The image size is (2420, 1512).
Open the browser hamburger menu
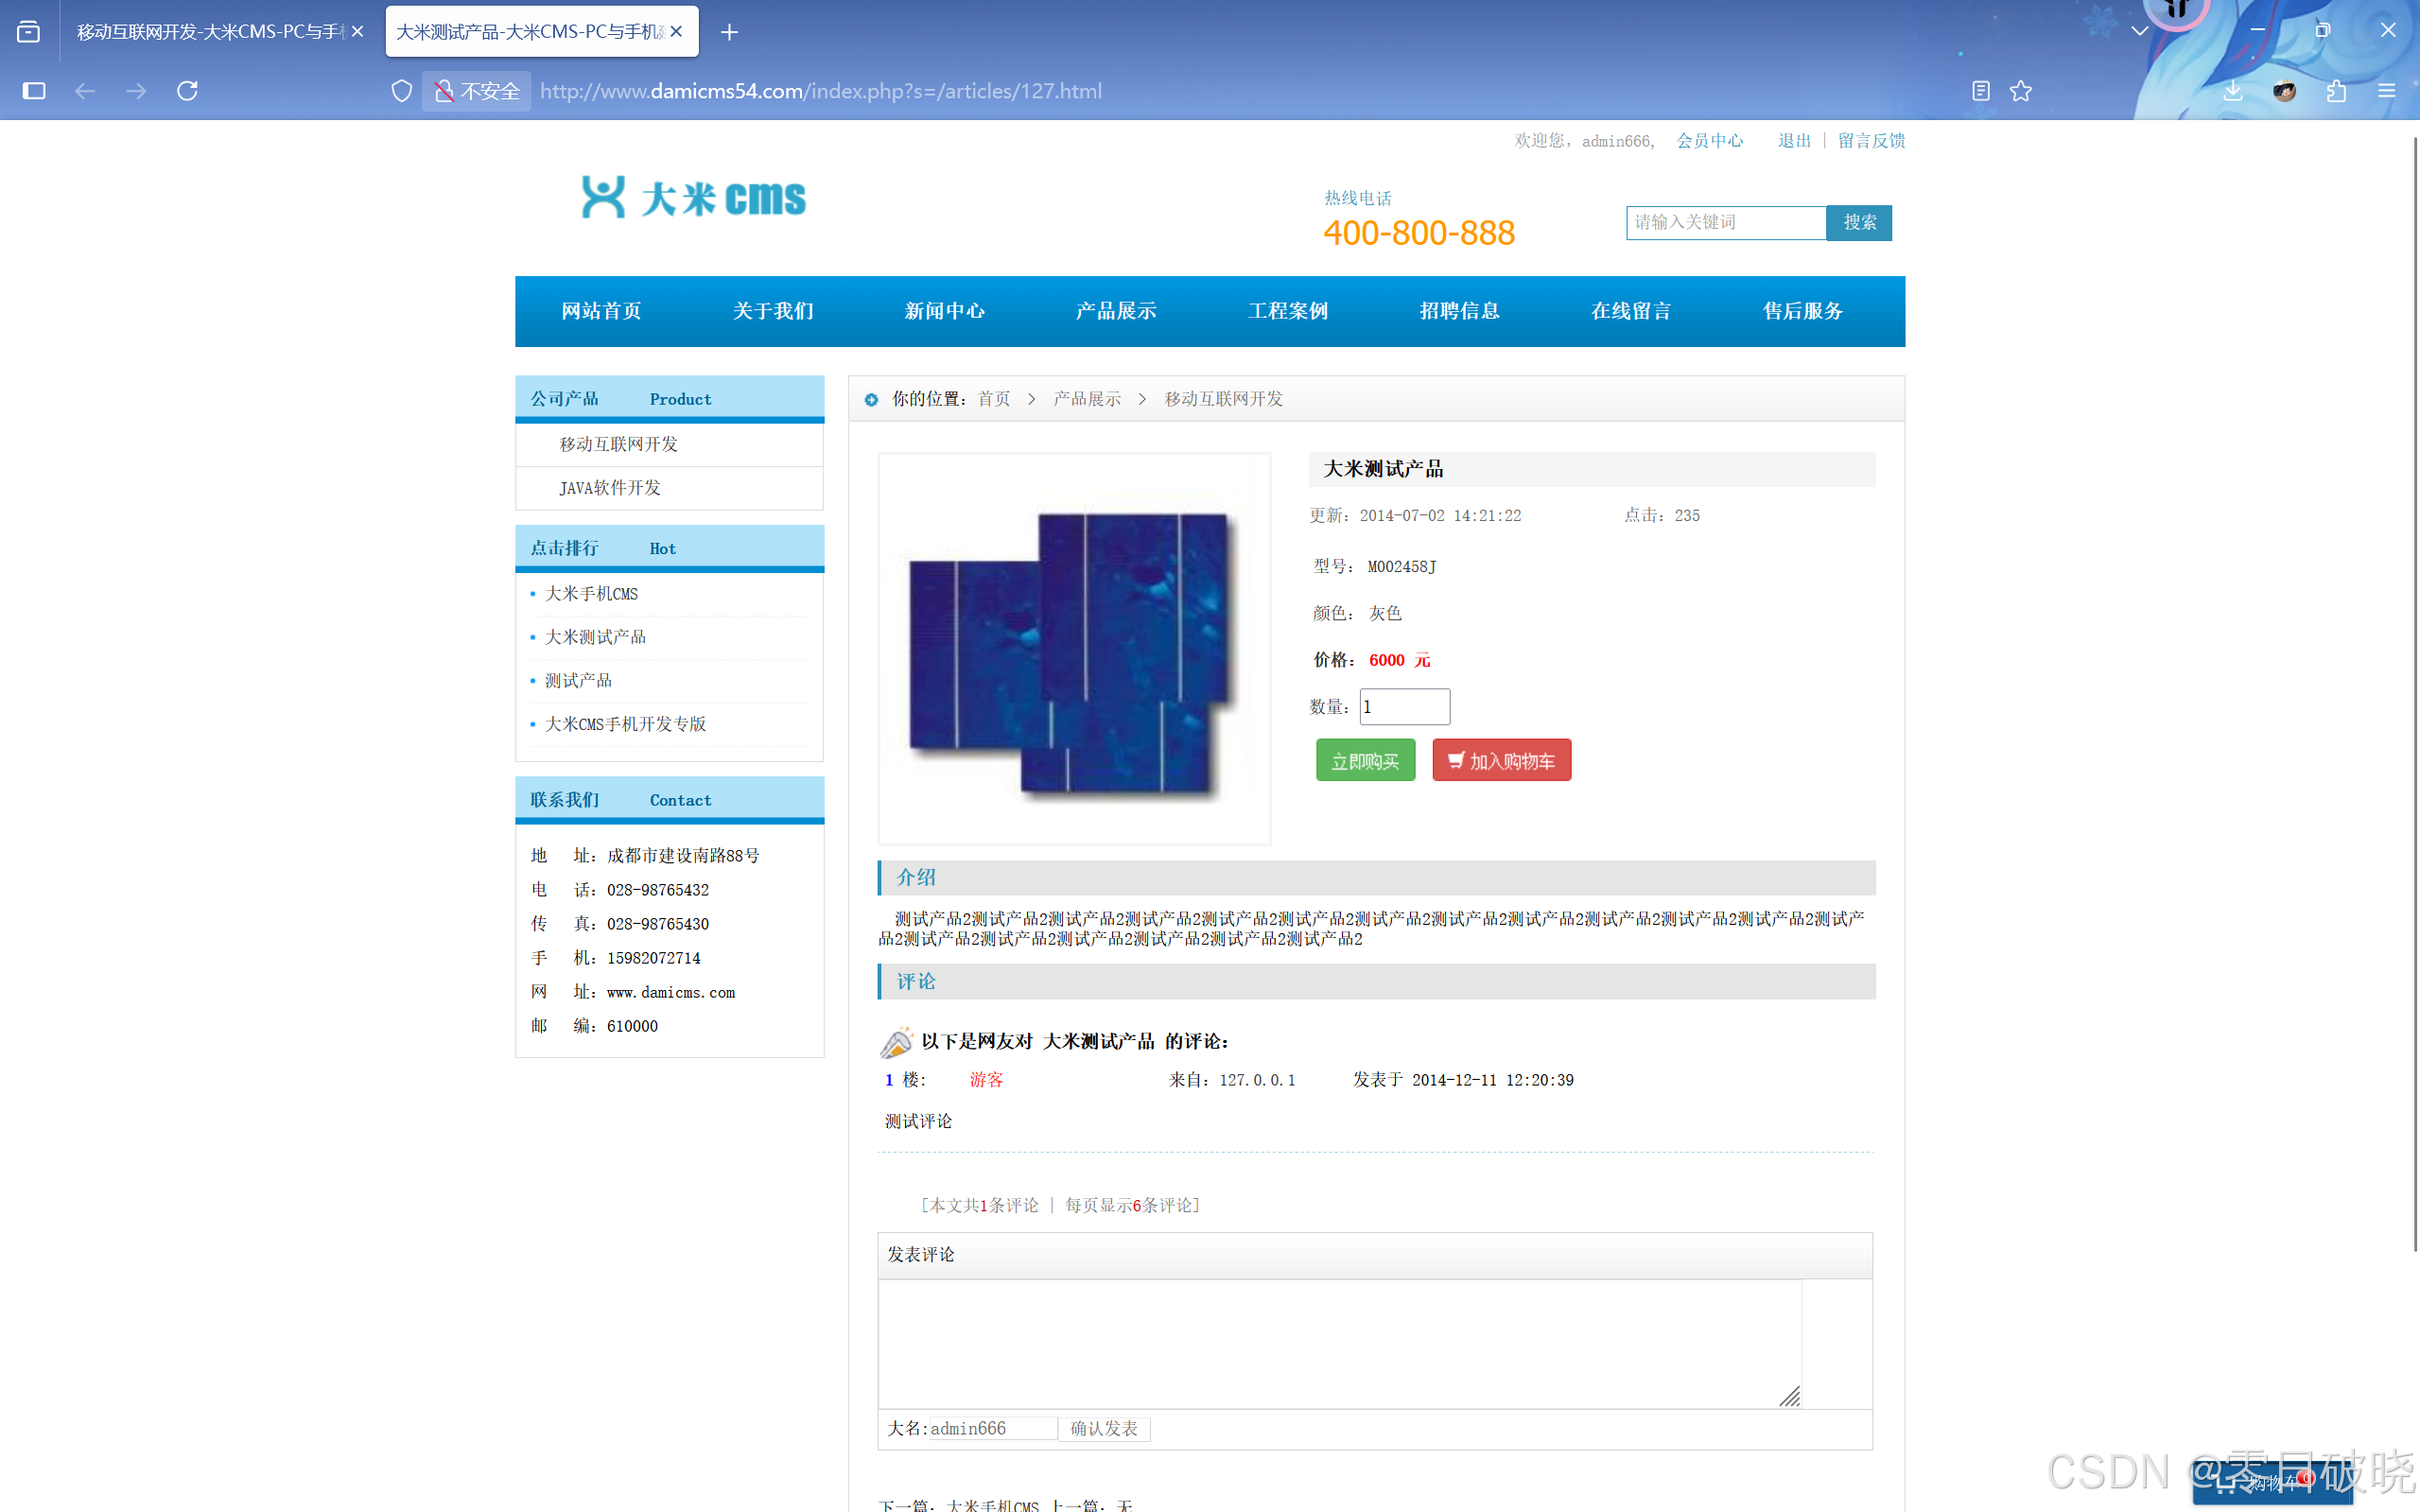pos(2387,91)
